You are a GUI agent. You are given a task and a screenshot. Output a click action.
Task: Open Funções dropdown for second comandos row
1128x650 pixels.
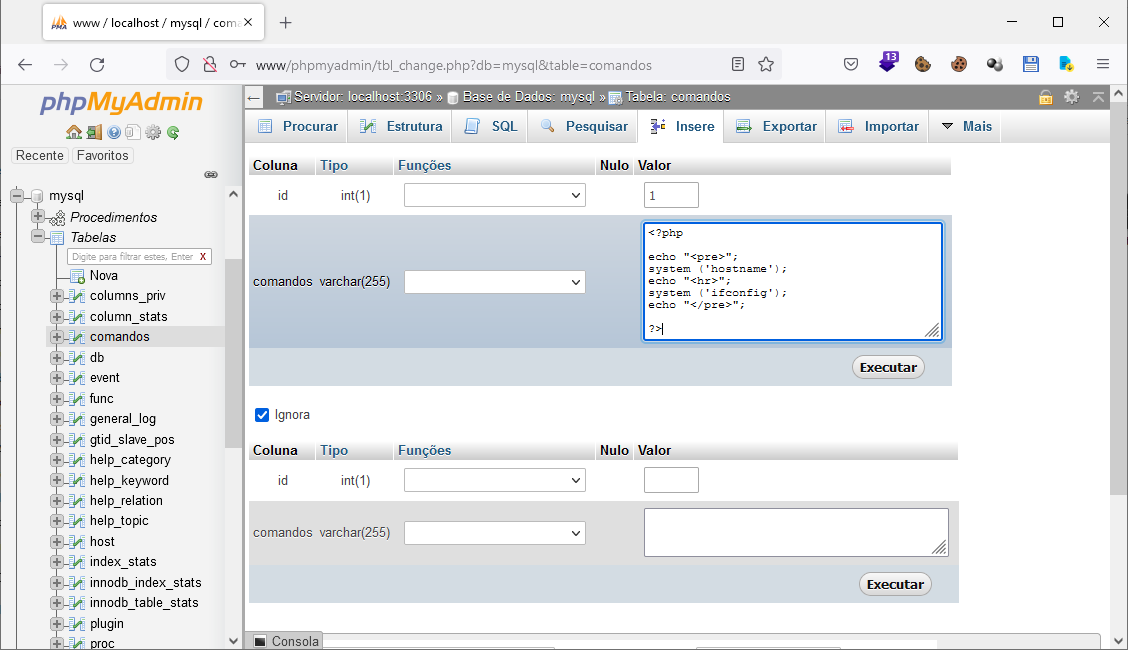[495, 533]
